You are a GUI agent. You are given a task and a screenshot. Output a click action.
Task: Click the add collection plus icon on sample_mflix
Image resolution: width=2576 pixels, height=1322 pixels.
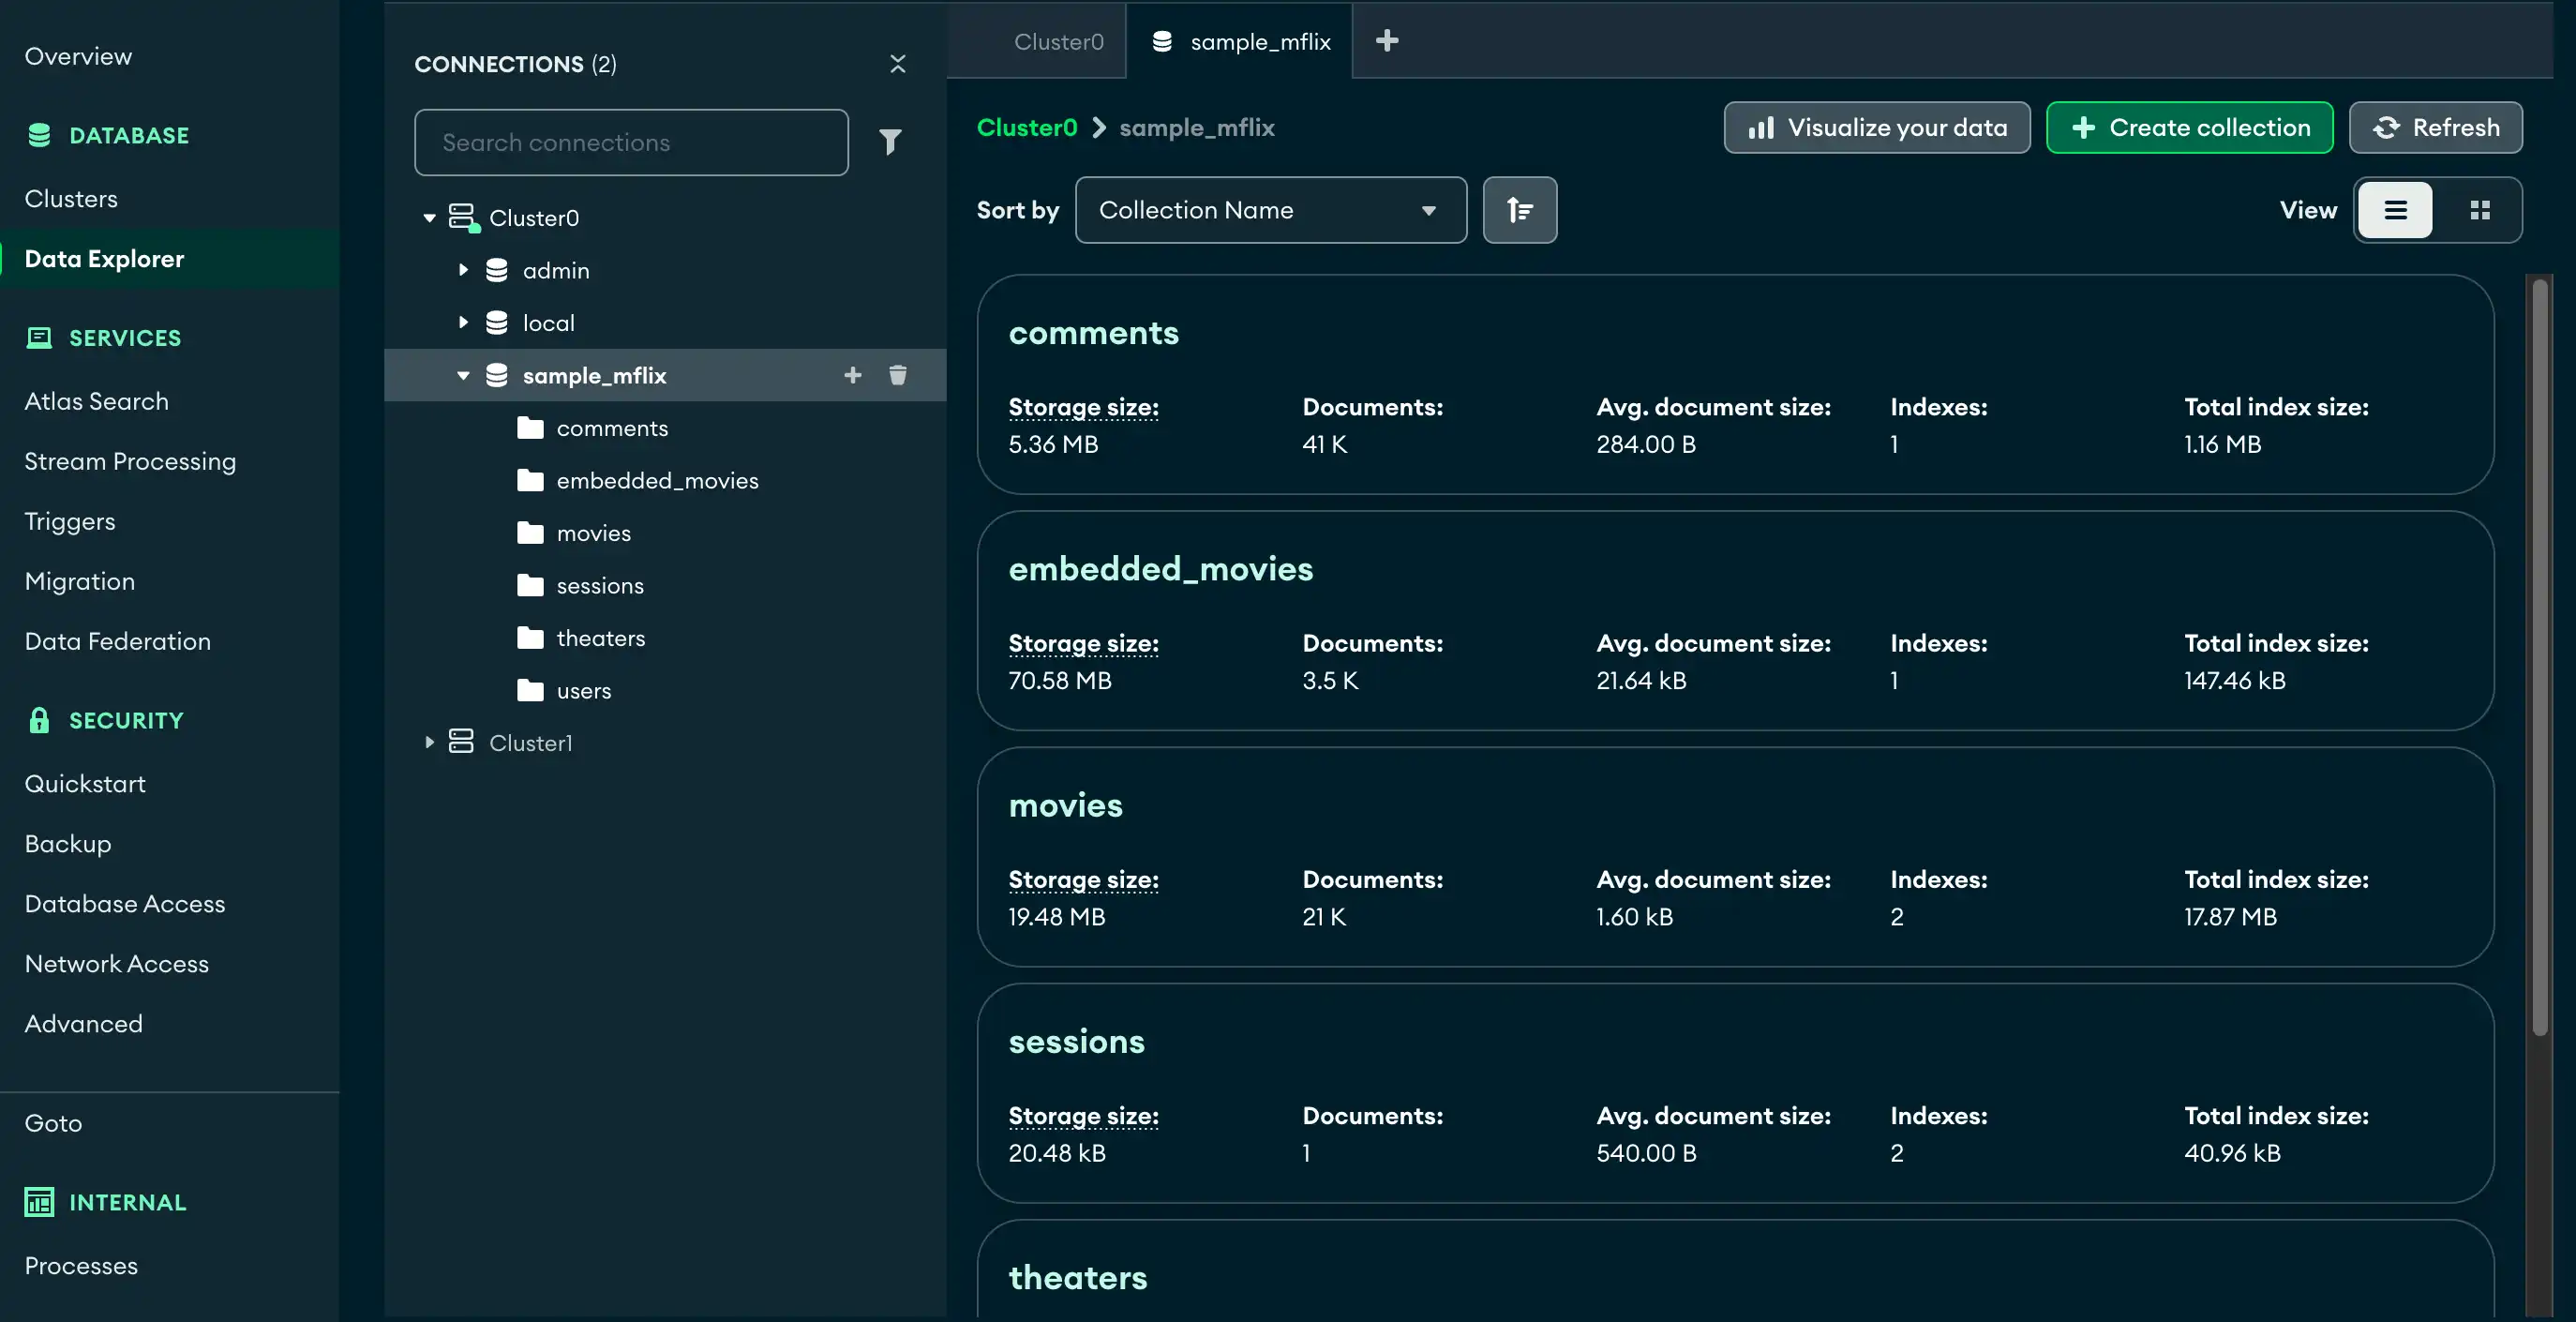852,375
